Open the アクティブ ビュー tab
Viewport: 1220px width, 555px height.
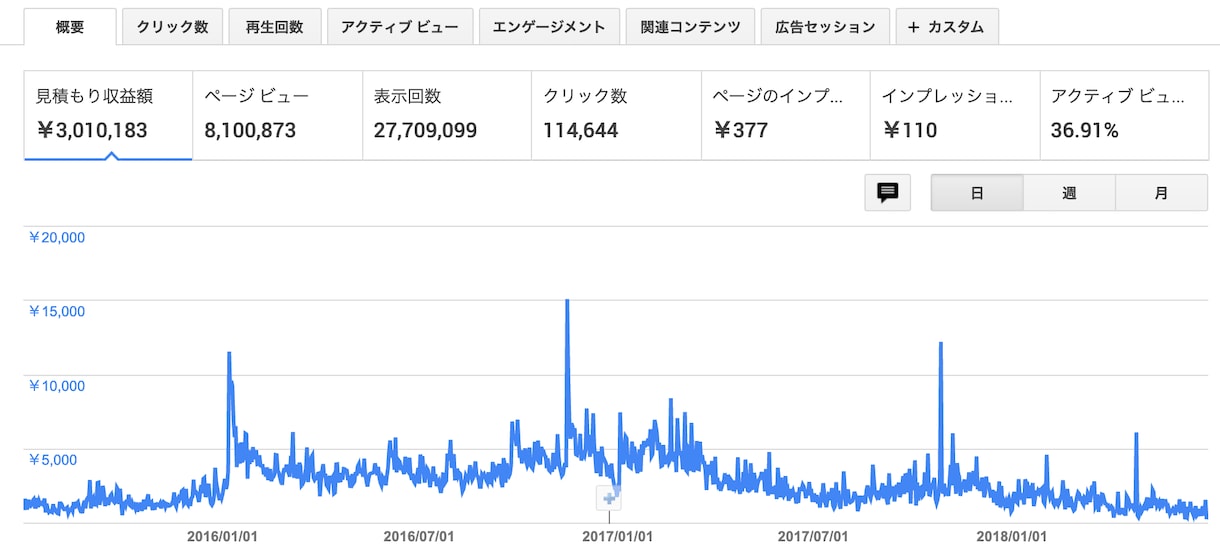tap(400, 27)
